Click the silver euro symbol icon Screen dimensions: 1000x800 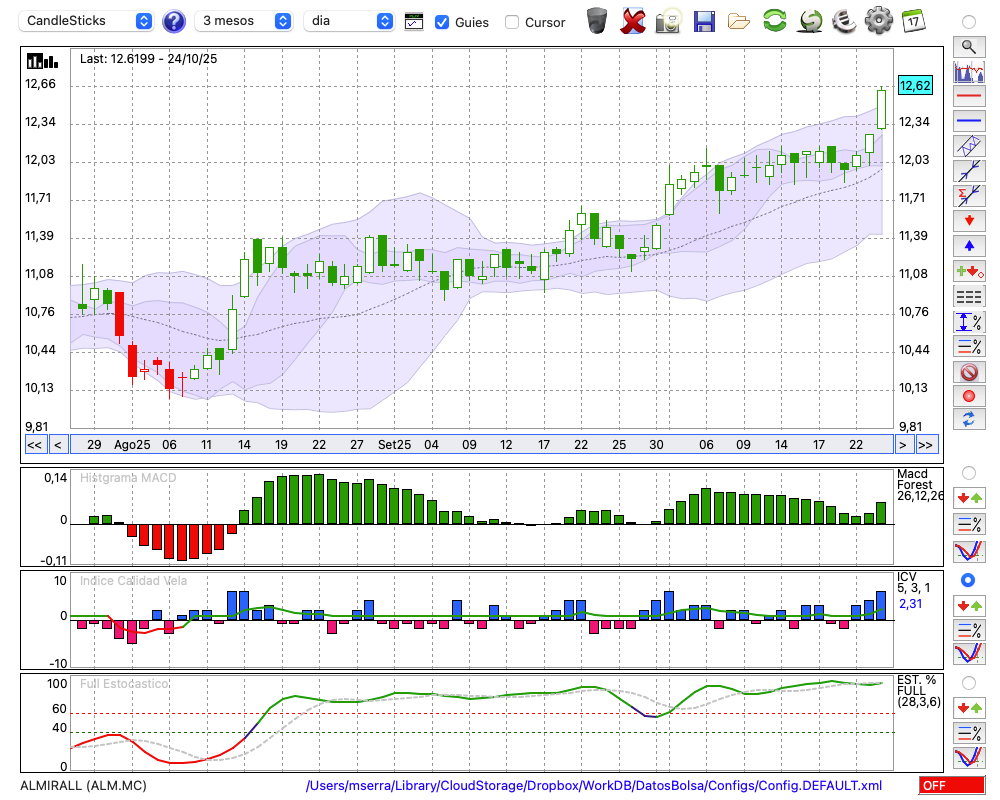coord(844,21)
